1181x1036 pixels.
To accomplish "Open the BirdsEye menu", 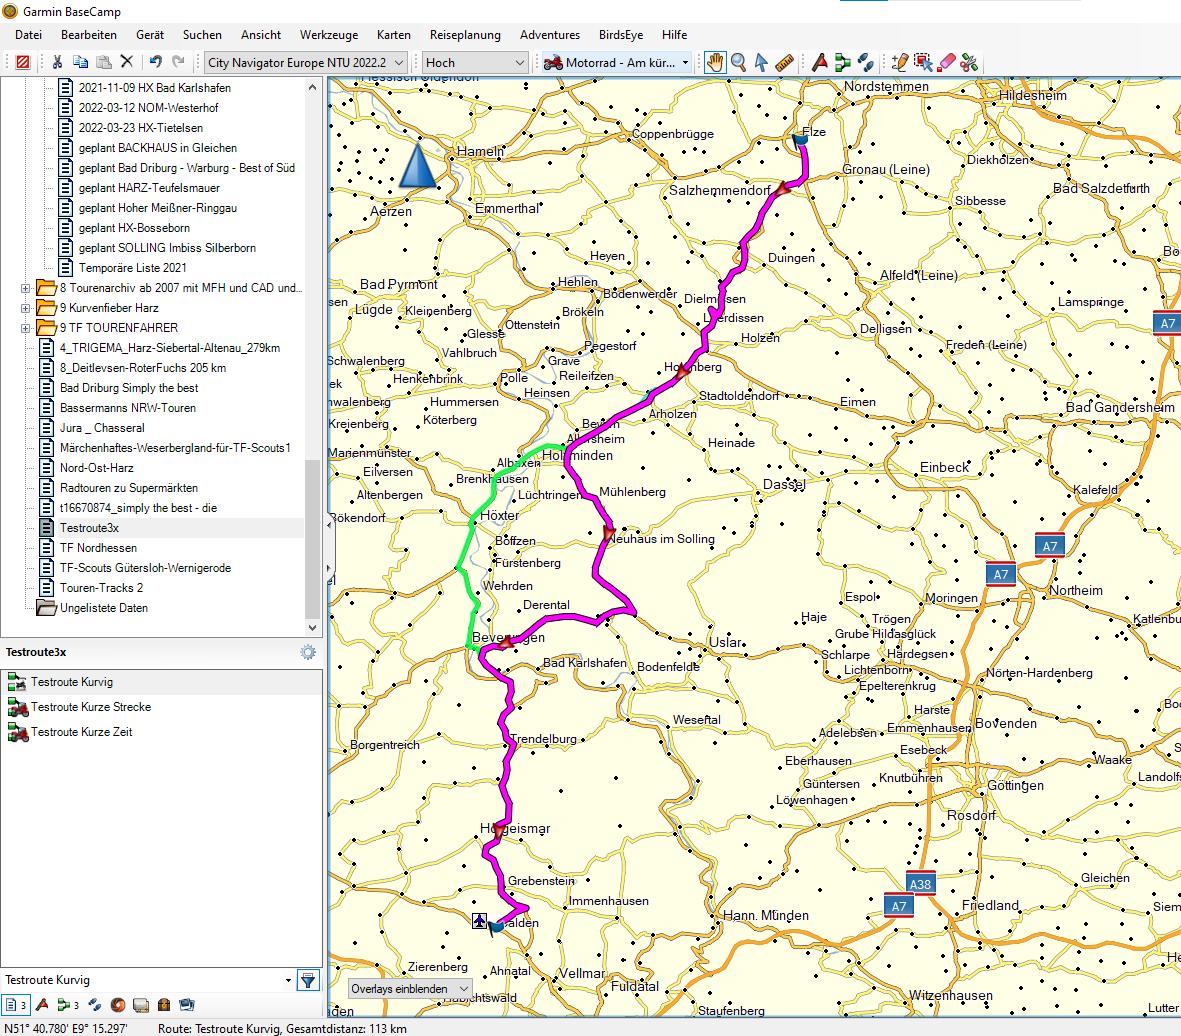I will (x=620, y=35).
